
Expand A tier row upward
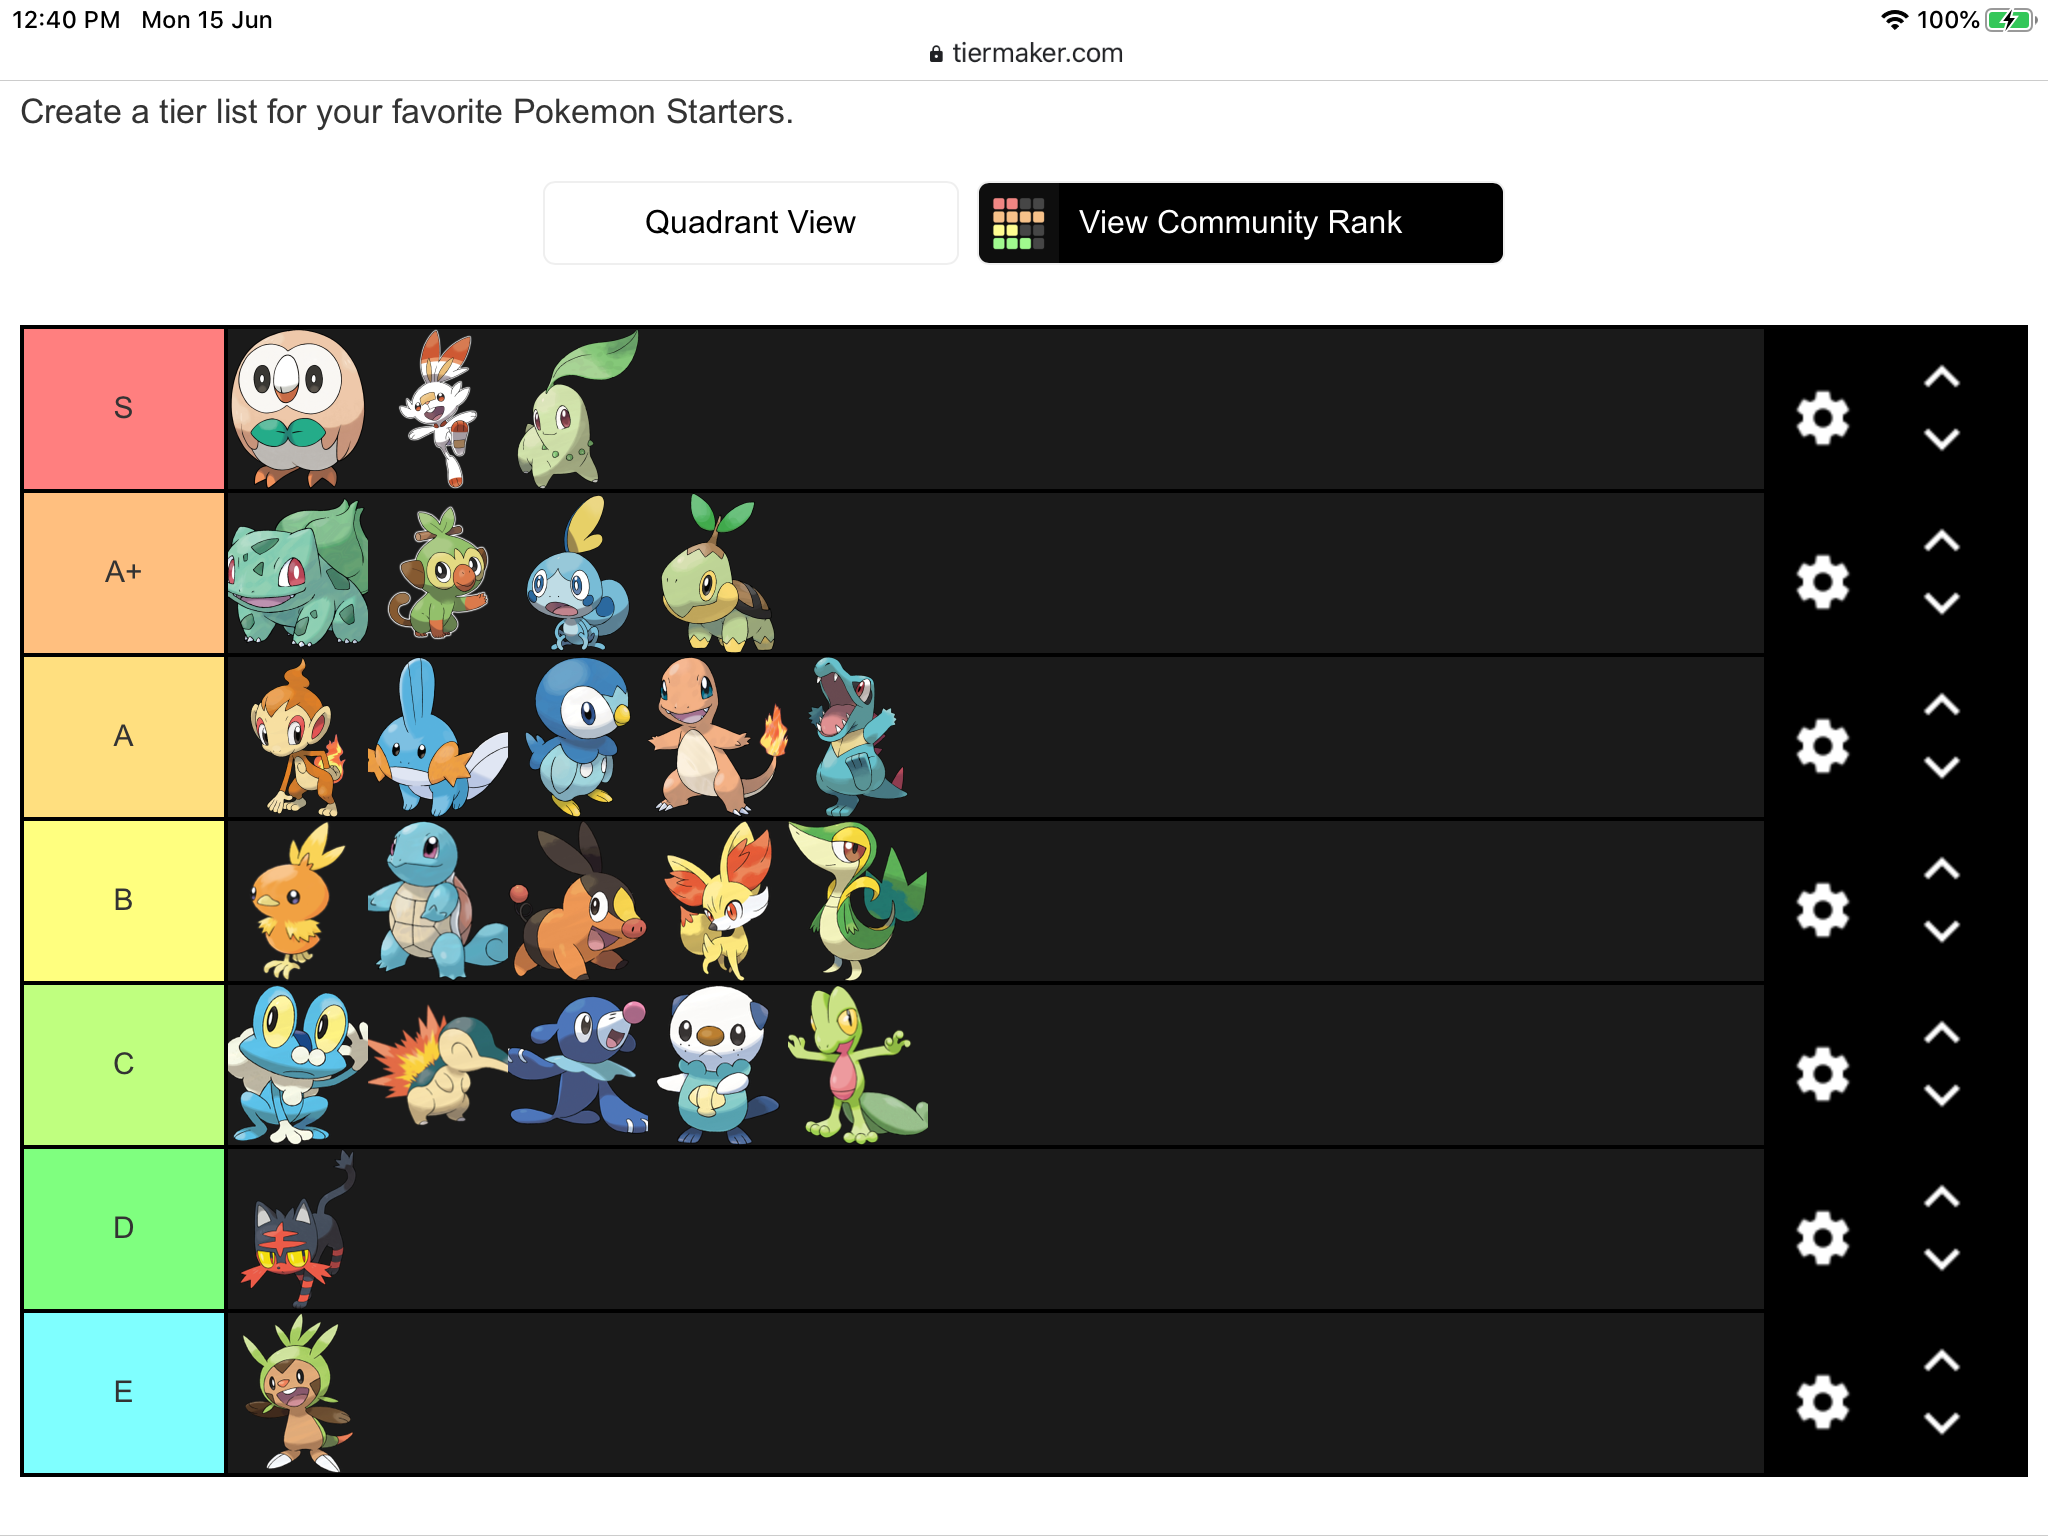(x=1942, y=703)
